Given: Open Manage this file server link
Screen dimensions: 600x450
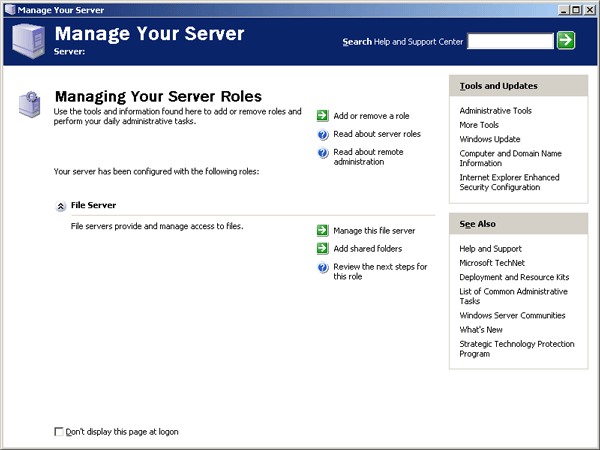Looking at the screenshot, I should [374, 231].
